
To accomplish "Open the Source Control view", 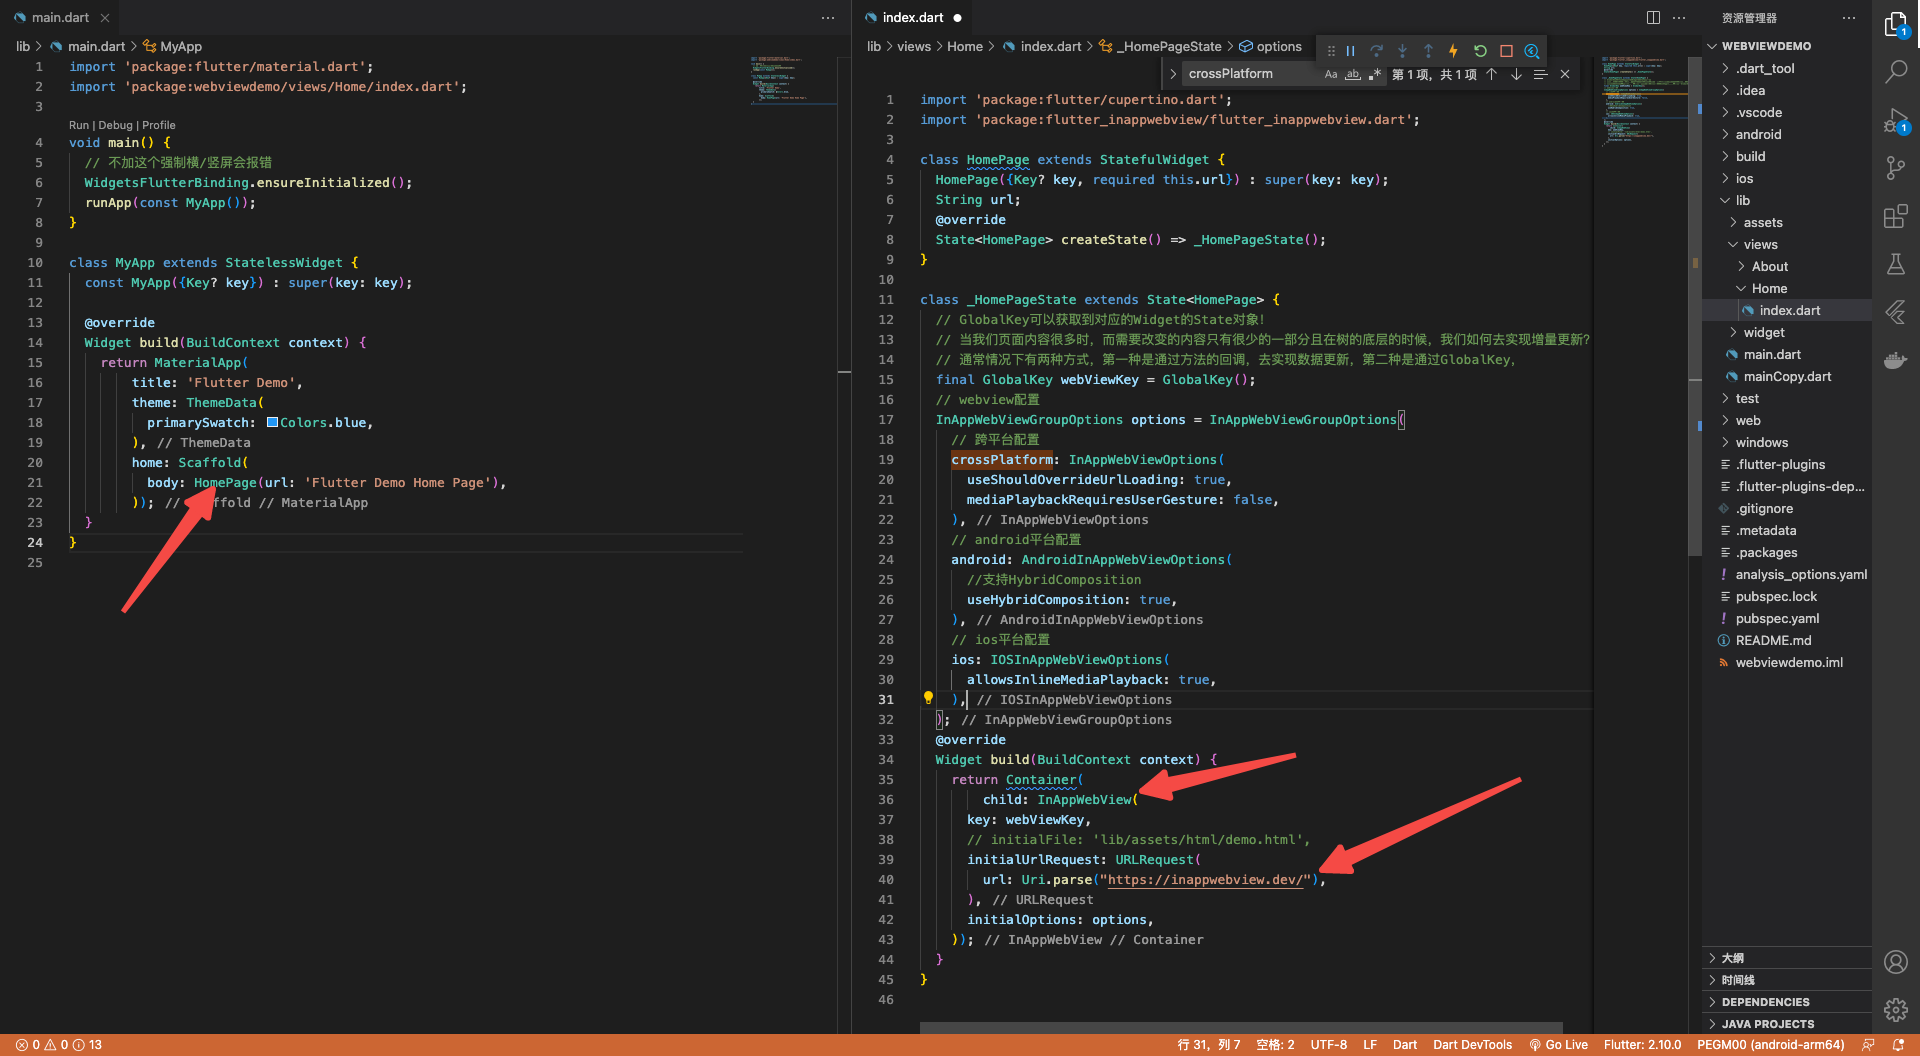I will click(1896, 168).
